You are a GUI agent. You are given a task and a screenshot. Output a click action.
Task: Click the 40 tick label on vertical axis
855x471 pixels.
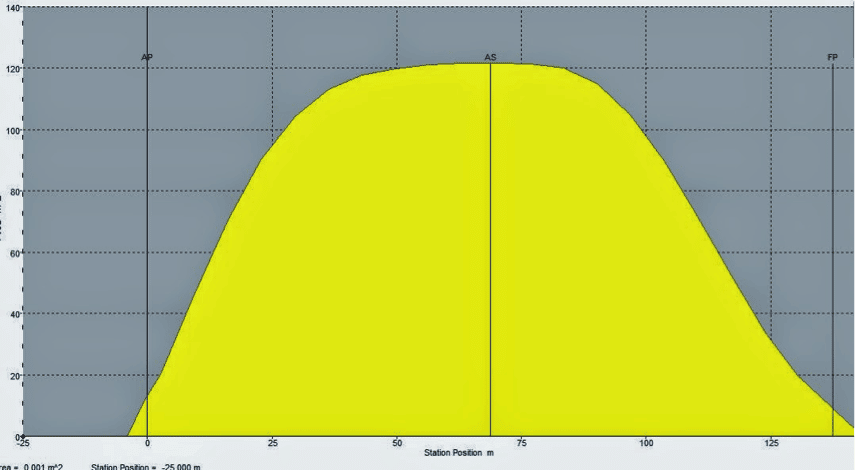click(x=13, y=314)
